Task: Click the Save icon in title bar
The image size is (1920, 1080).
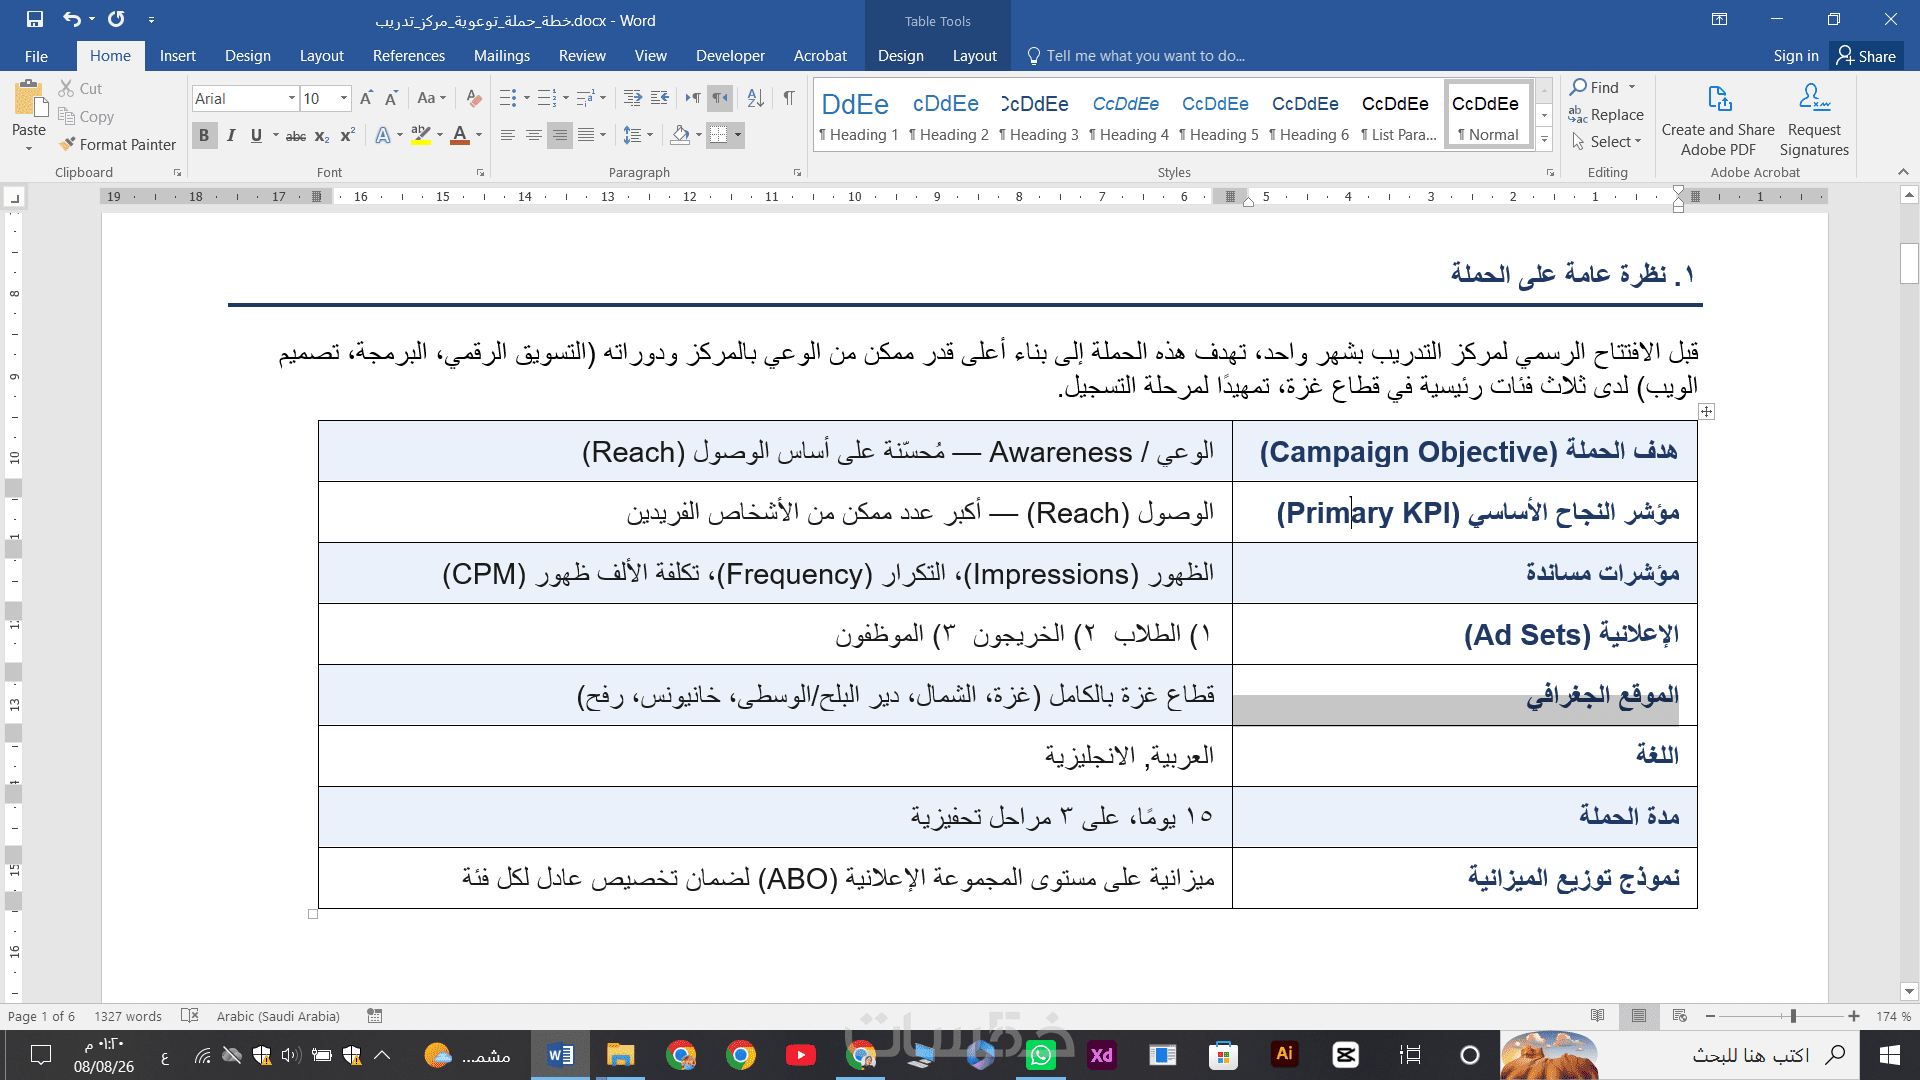Action: pyautogui.click(x=35, y=19)
